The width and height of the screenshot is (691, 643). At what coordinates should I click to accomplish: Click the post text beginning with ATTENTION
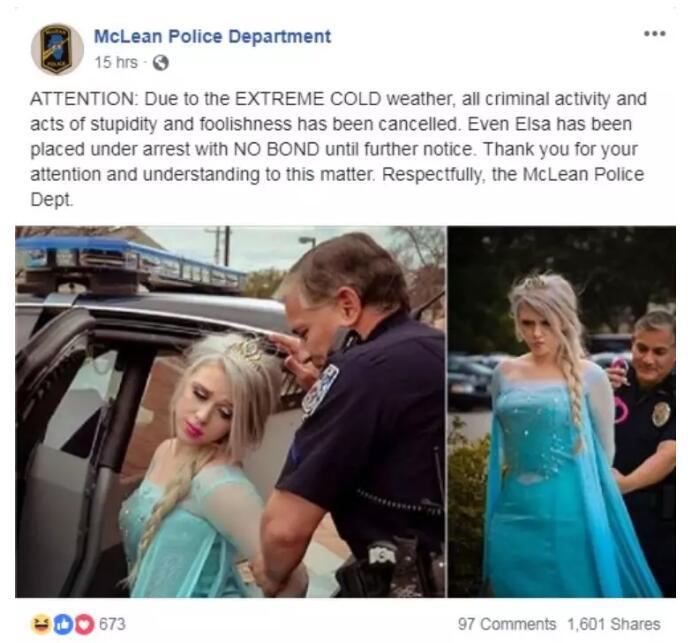338,149
